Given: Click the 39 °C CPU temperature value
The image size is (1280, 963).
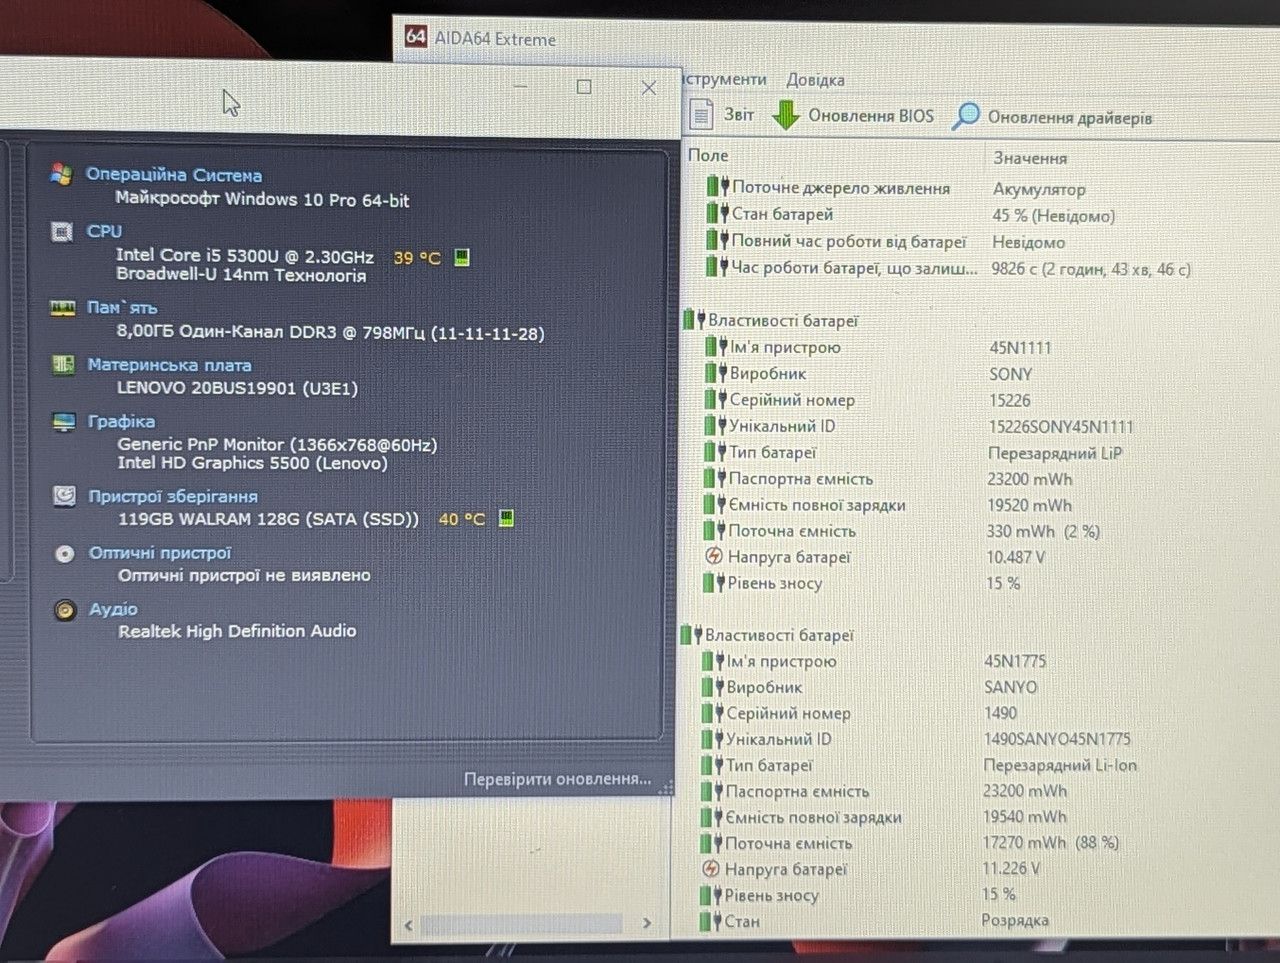Looking at the screenshot, I should click(x=417, y=258).
